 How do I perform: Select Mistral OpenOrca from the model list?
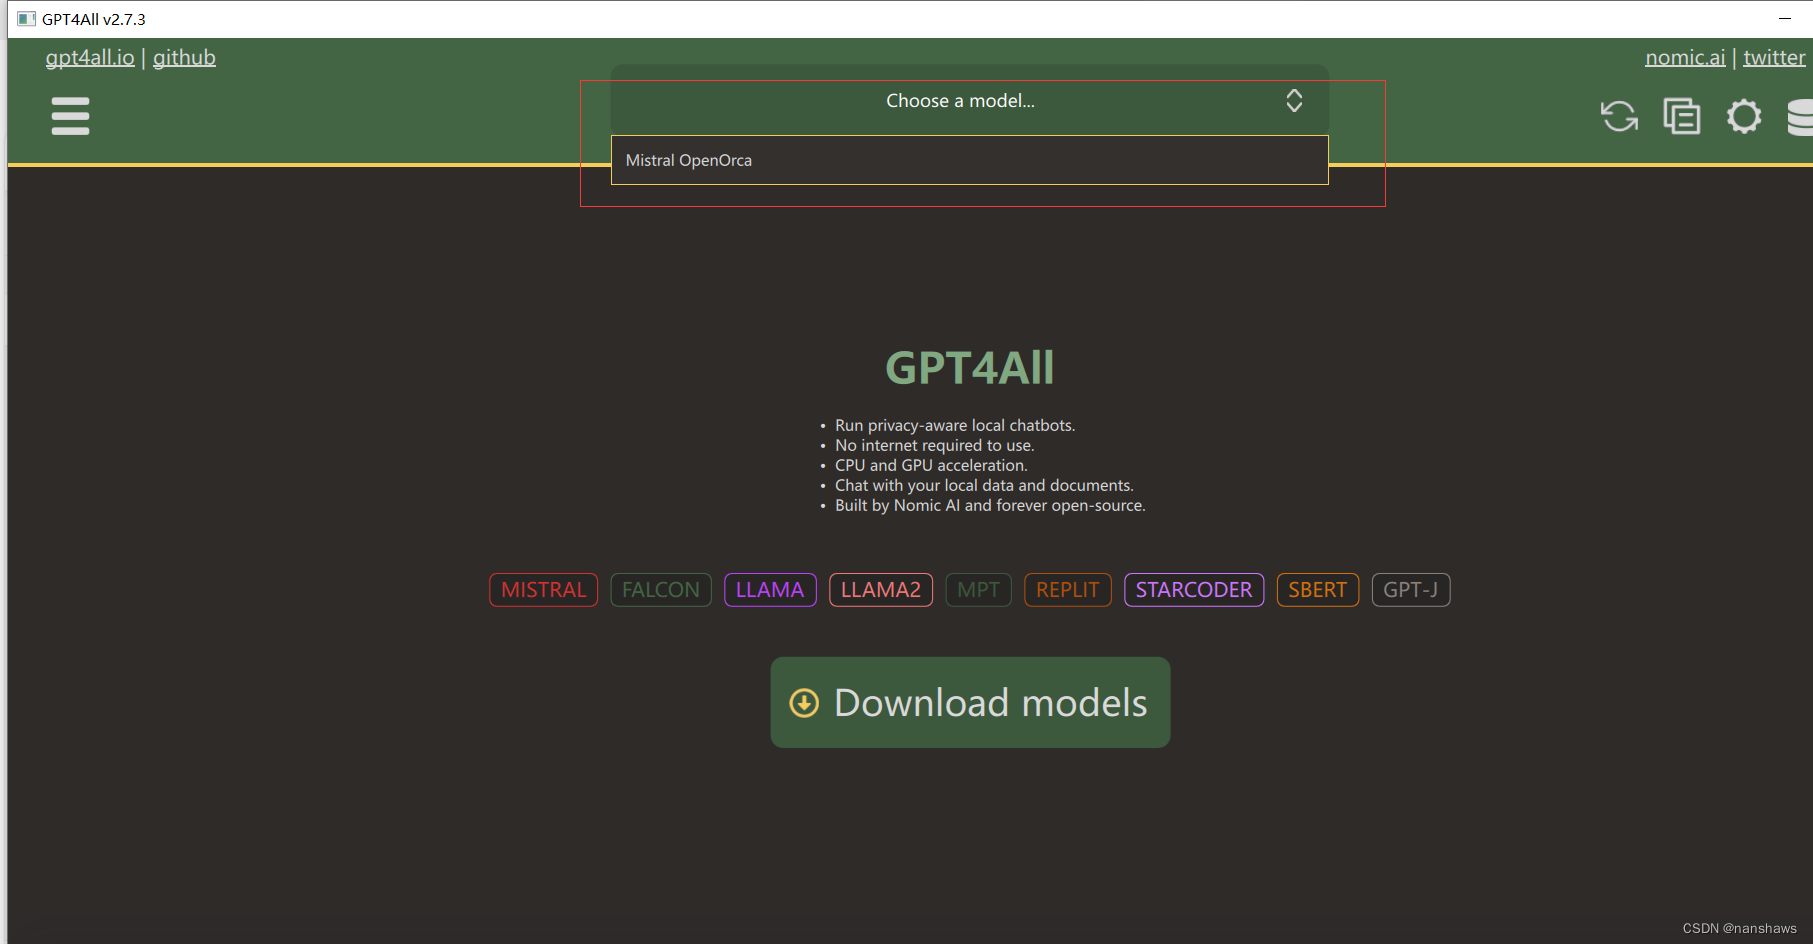click(970, 160)
